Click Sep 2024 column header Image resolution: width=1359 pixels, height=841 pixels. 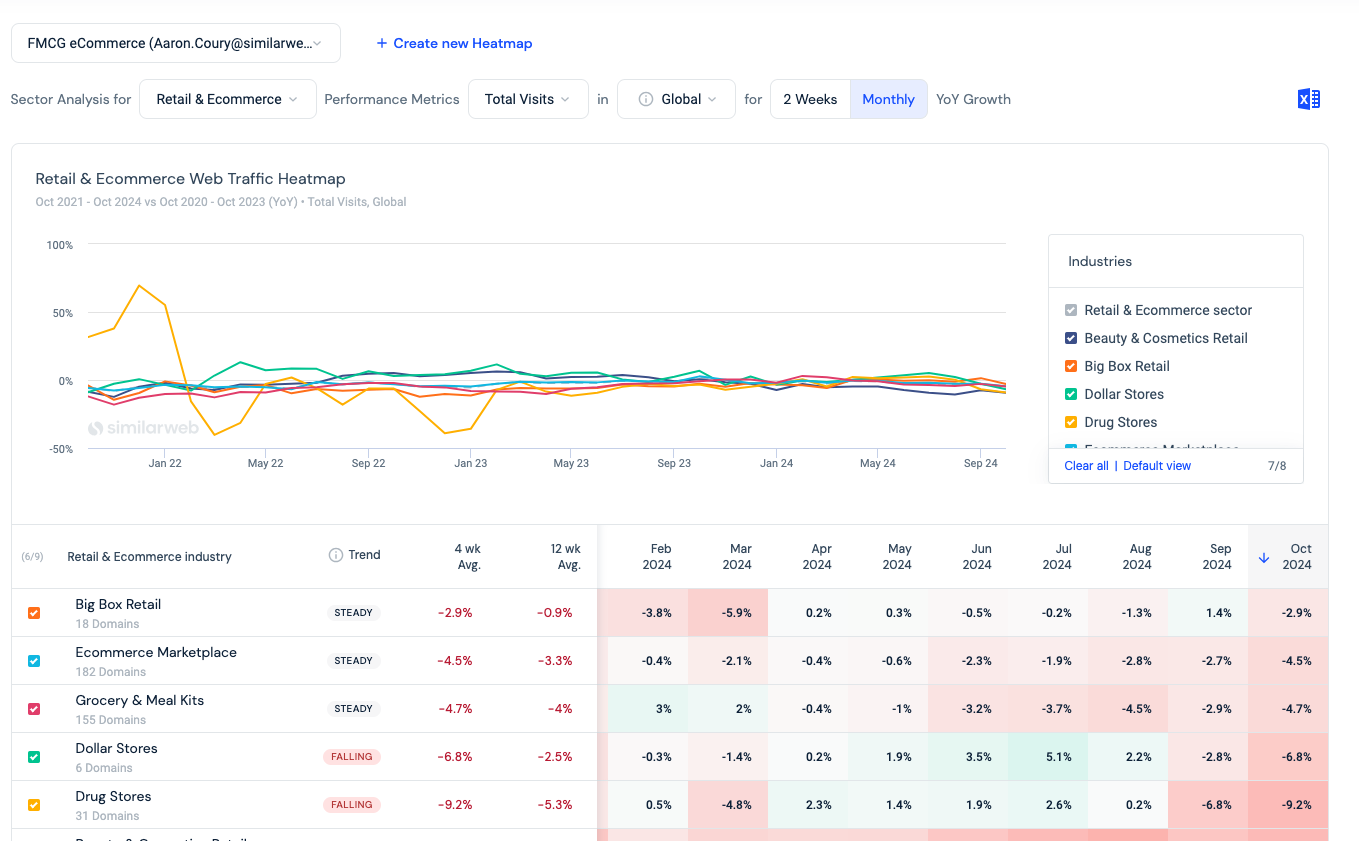pyautogui.click(x=1216, y=557)
